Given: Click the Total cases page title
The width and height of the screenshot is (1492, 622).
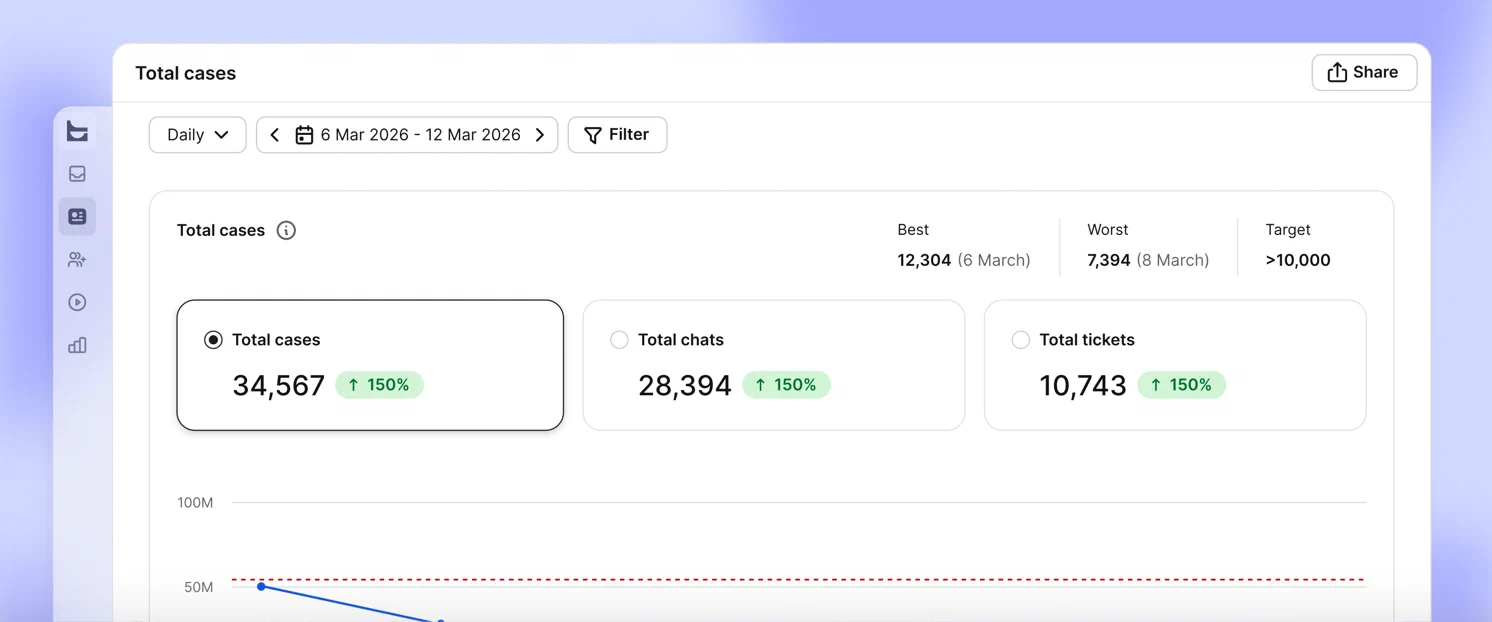Looking at the screenshot, I should point(186,73).
